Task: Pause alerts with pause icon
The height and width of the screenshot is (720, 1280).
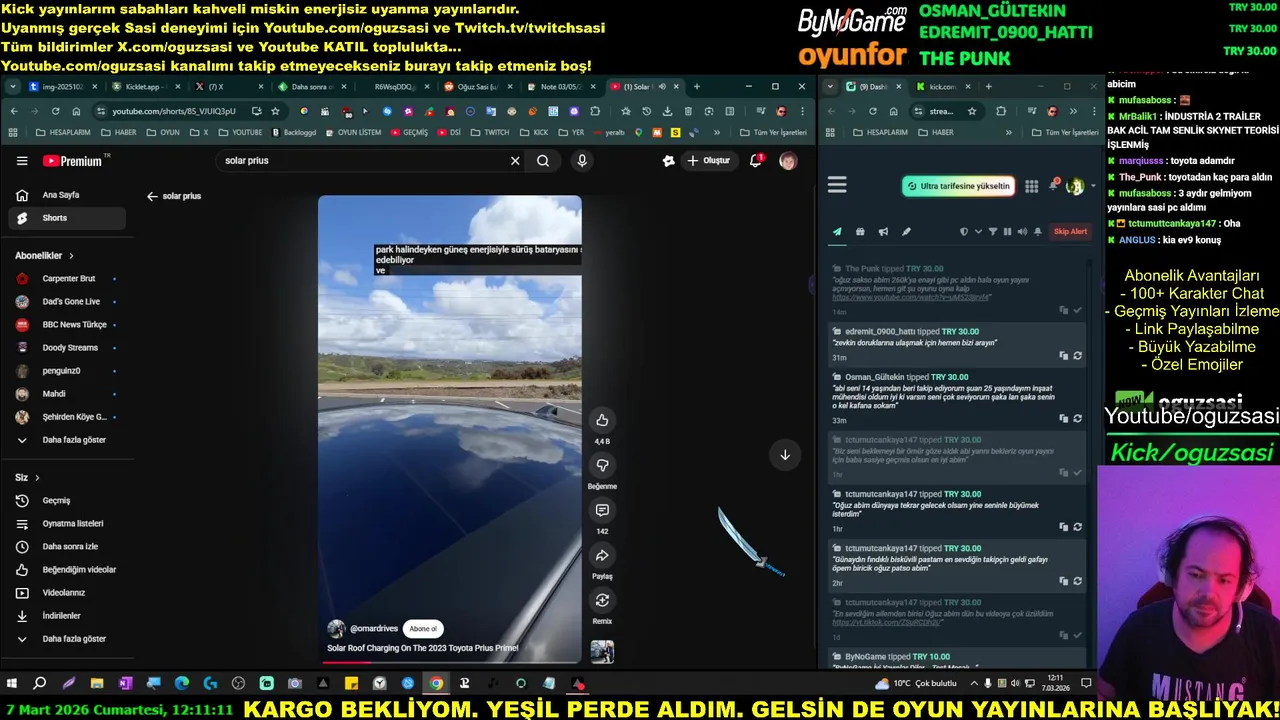Action: point(1007,232)
